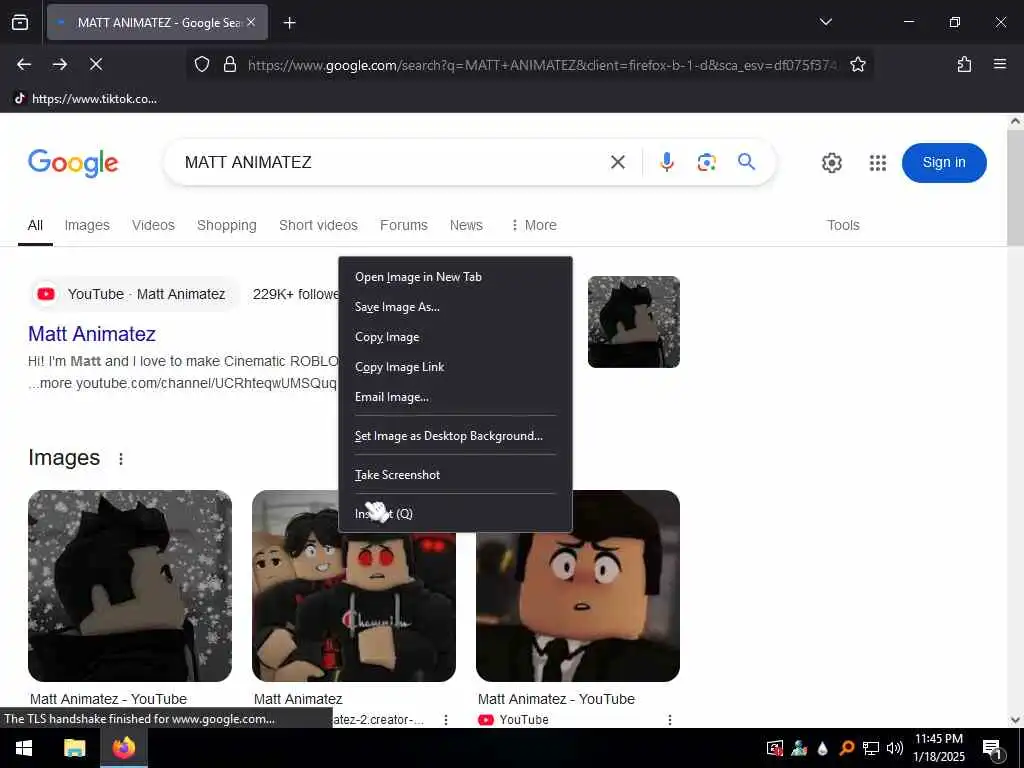Search by image with Lens icon
The height and width of the screenshot is (768, 1024).
pyautogui.click(x=707, y=162)
